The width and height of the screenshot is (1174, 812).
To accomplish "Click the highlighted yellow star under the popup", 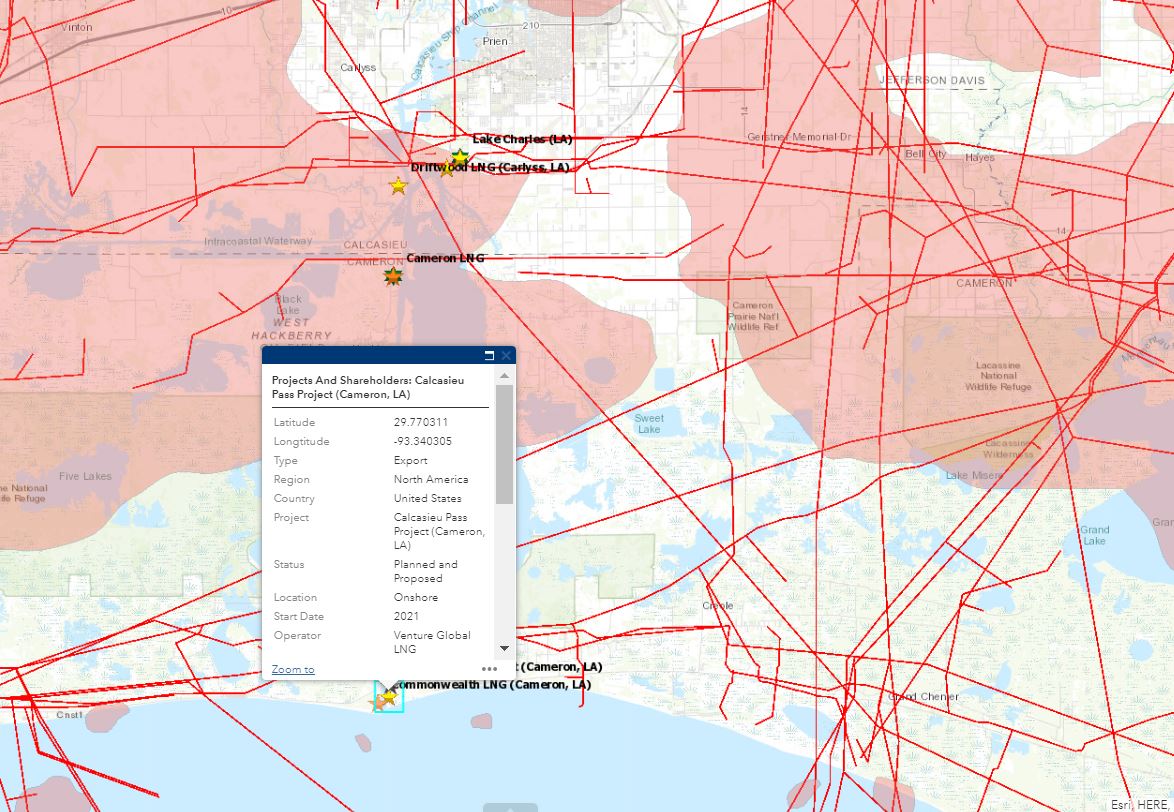I will pos(390,695).
